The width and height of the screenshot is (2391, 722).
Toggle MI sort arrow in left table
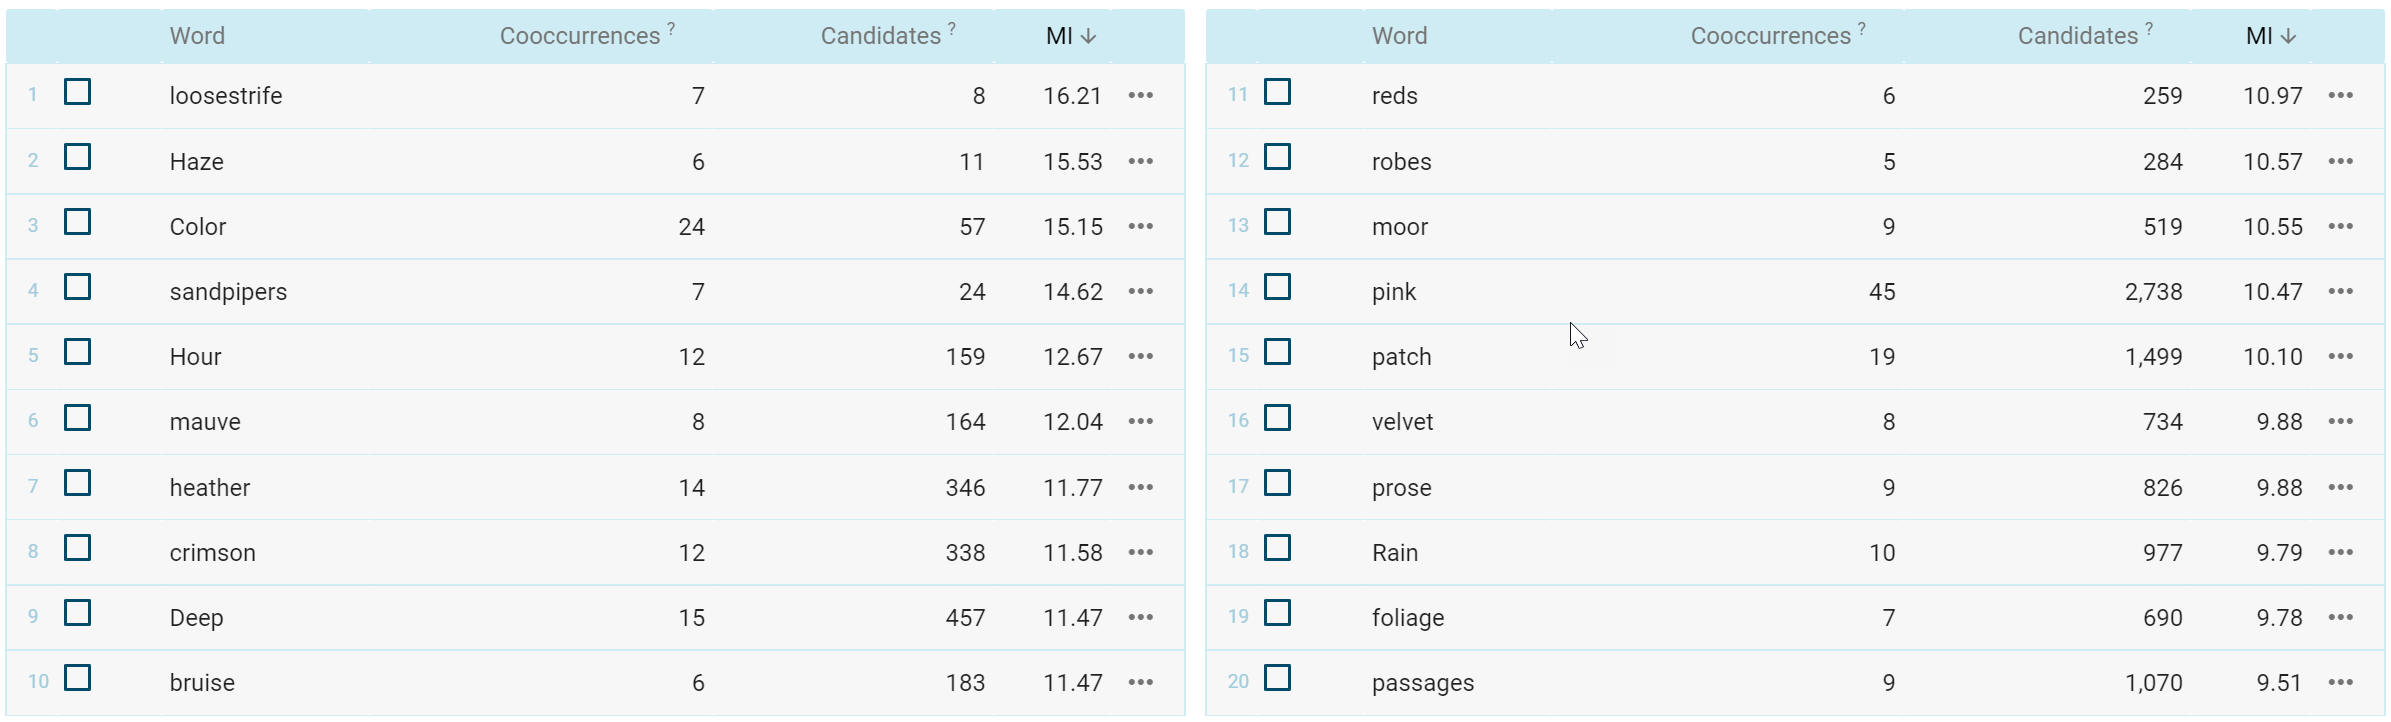[x=1089, y=36]
